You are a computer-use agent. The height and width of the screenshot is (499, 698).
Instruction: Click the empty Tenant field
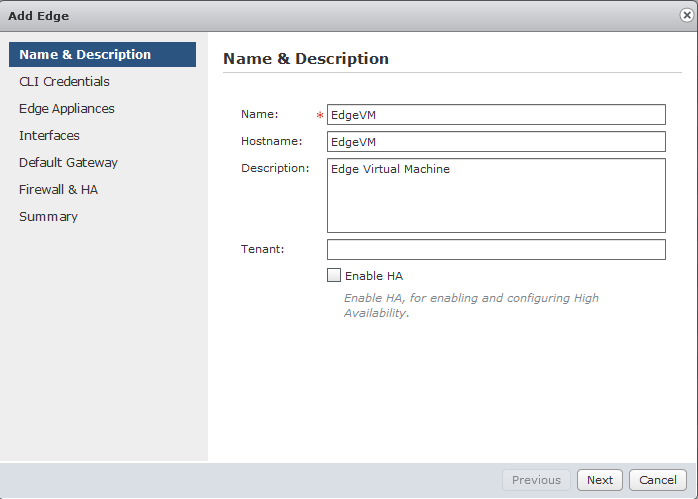click(495, 249)
